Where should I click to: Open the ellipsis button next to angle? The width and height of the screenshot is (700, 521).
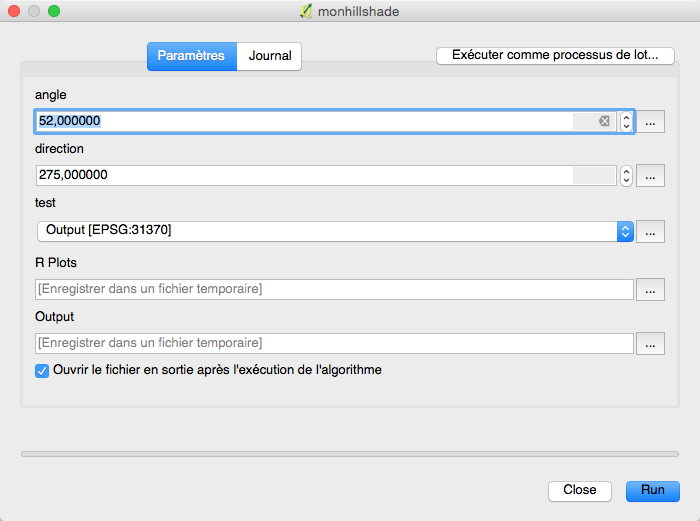650,122
